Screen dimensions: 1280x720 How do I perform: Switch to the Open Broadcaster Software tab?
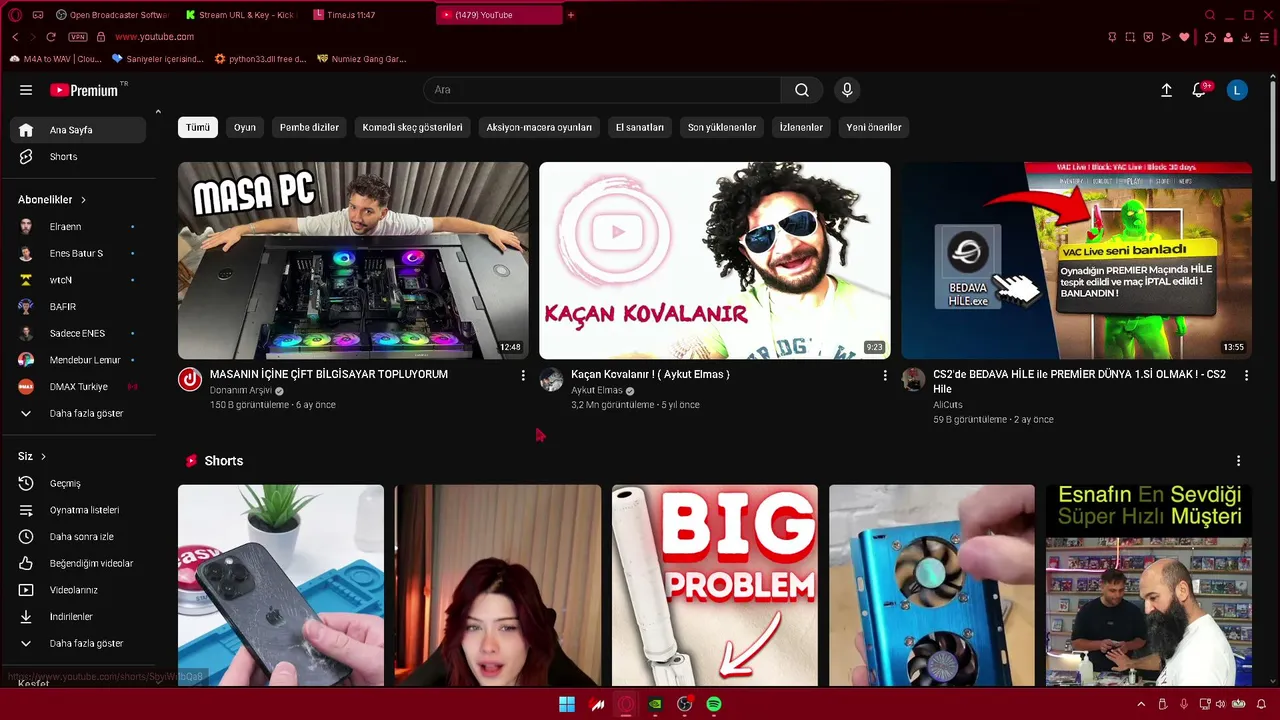click(112, 15)
